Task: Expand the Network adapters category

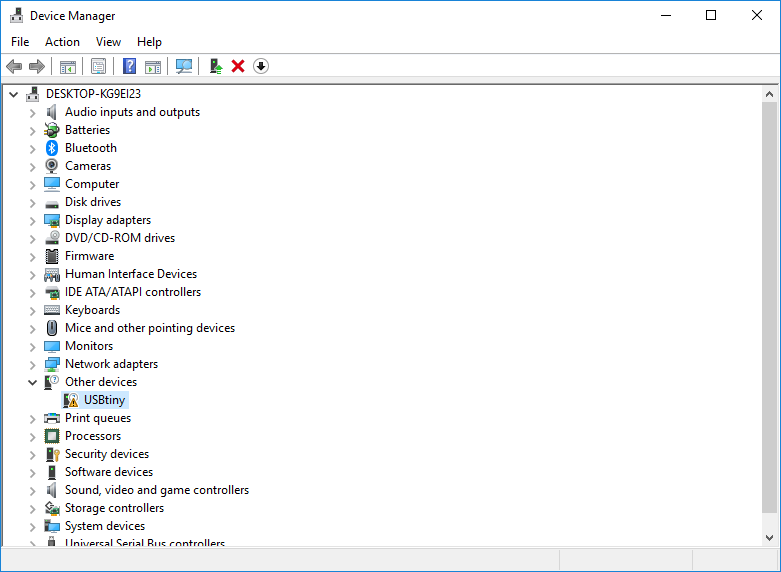Action: 33,364
